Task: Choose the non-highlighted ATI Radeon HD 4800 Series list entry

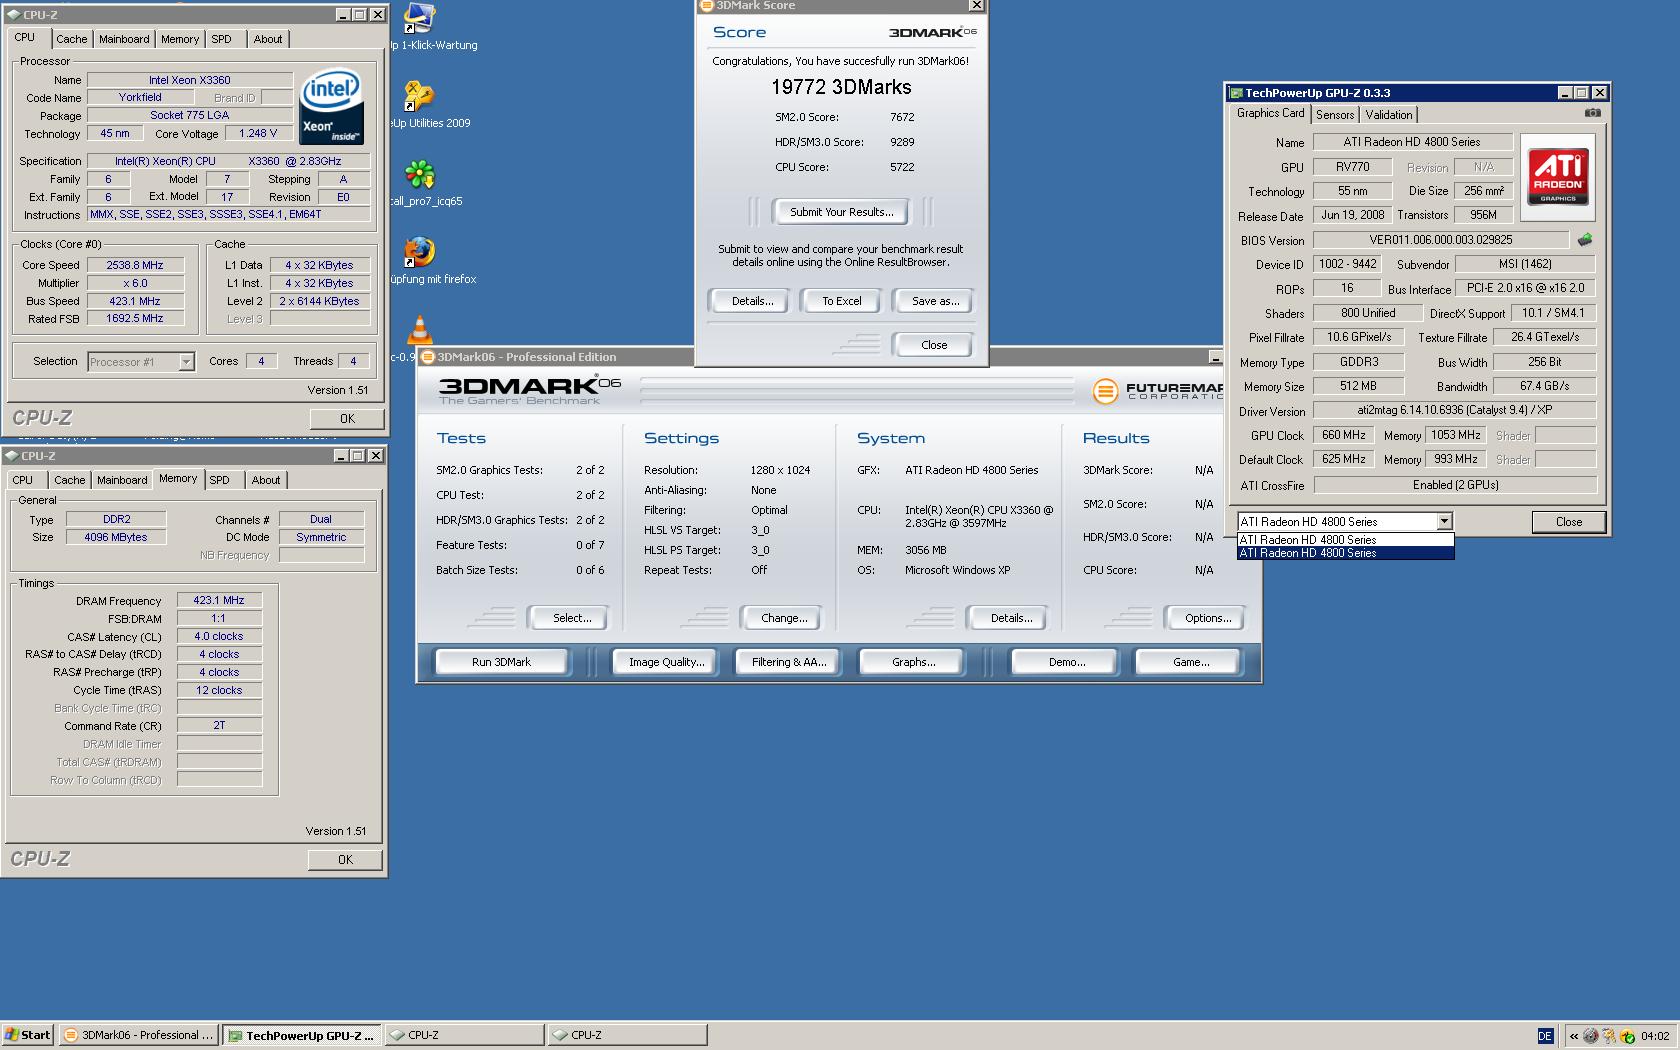Action: pyautogui.click(x=1345, y=540)
